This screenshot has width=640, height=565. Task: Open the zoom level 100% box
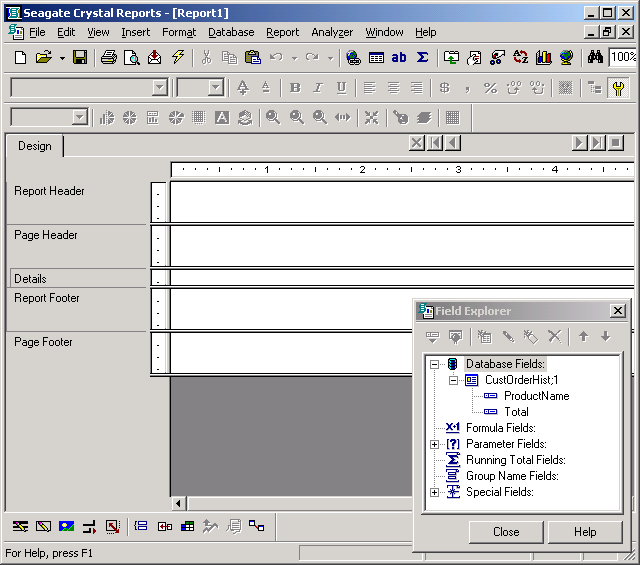(x=622, y=57)
